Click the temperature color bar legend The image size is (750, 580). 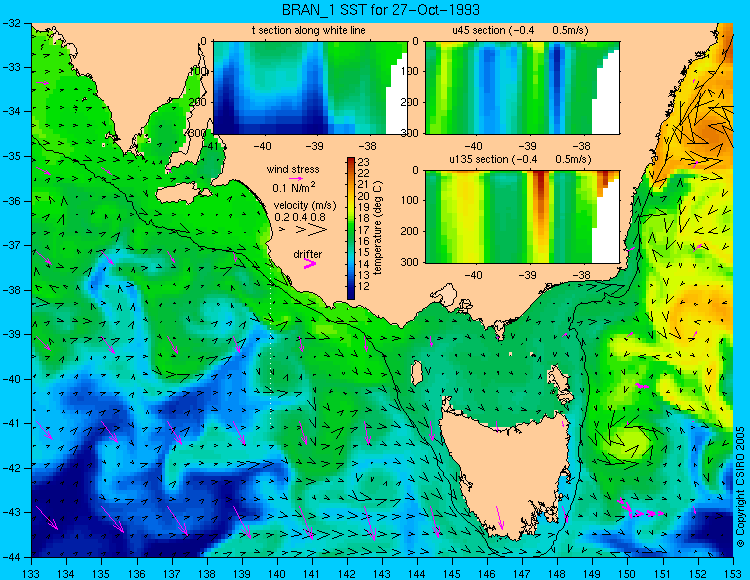(351, 229)
